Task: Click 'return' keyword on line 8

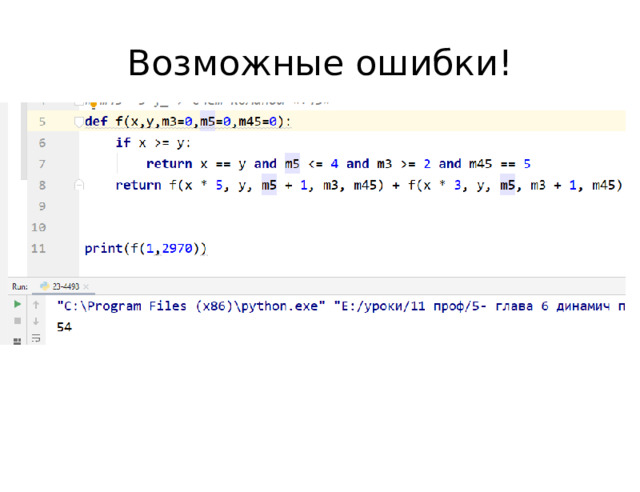Action: [x=138, y=185]
